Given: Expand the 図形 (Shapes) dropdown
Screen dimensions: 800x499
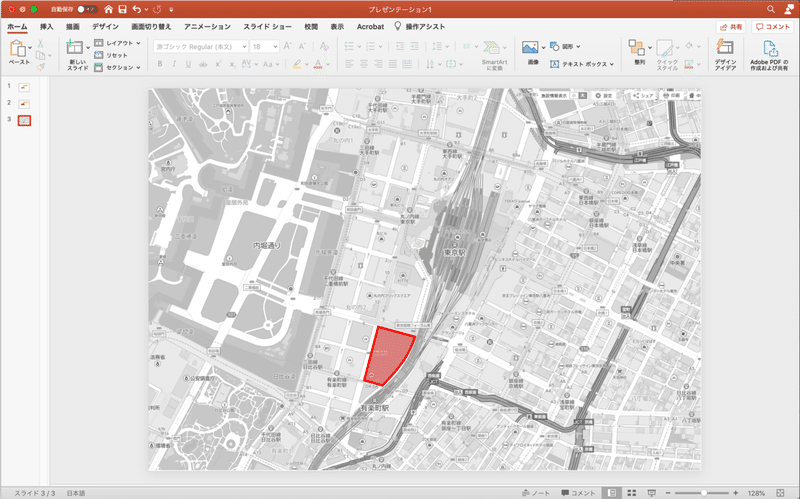Looking at the screenshot, I should coord(578,46).
